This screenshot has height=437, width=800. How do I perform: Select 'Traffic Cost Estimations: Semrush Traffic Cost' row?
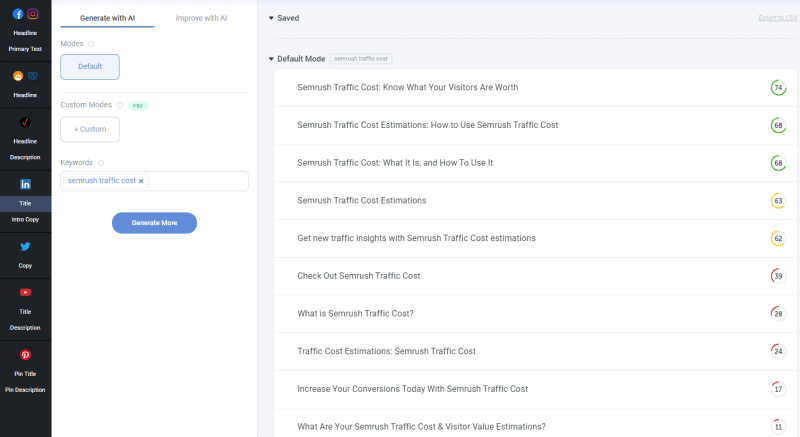click(535, 351)
